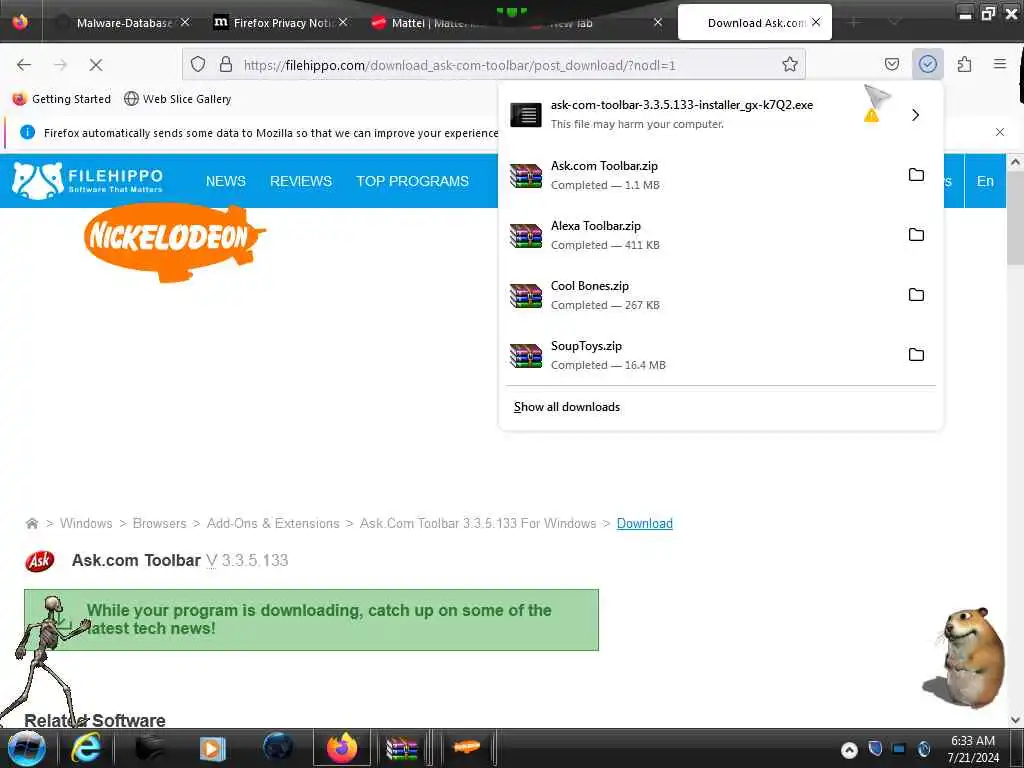Screen dimensions: 1024x768
Task: Switch to the Firefox Privacy Notice tab
Action: [281, 23]
